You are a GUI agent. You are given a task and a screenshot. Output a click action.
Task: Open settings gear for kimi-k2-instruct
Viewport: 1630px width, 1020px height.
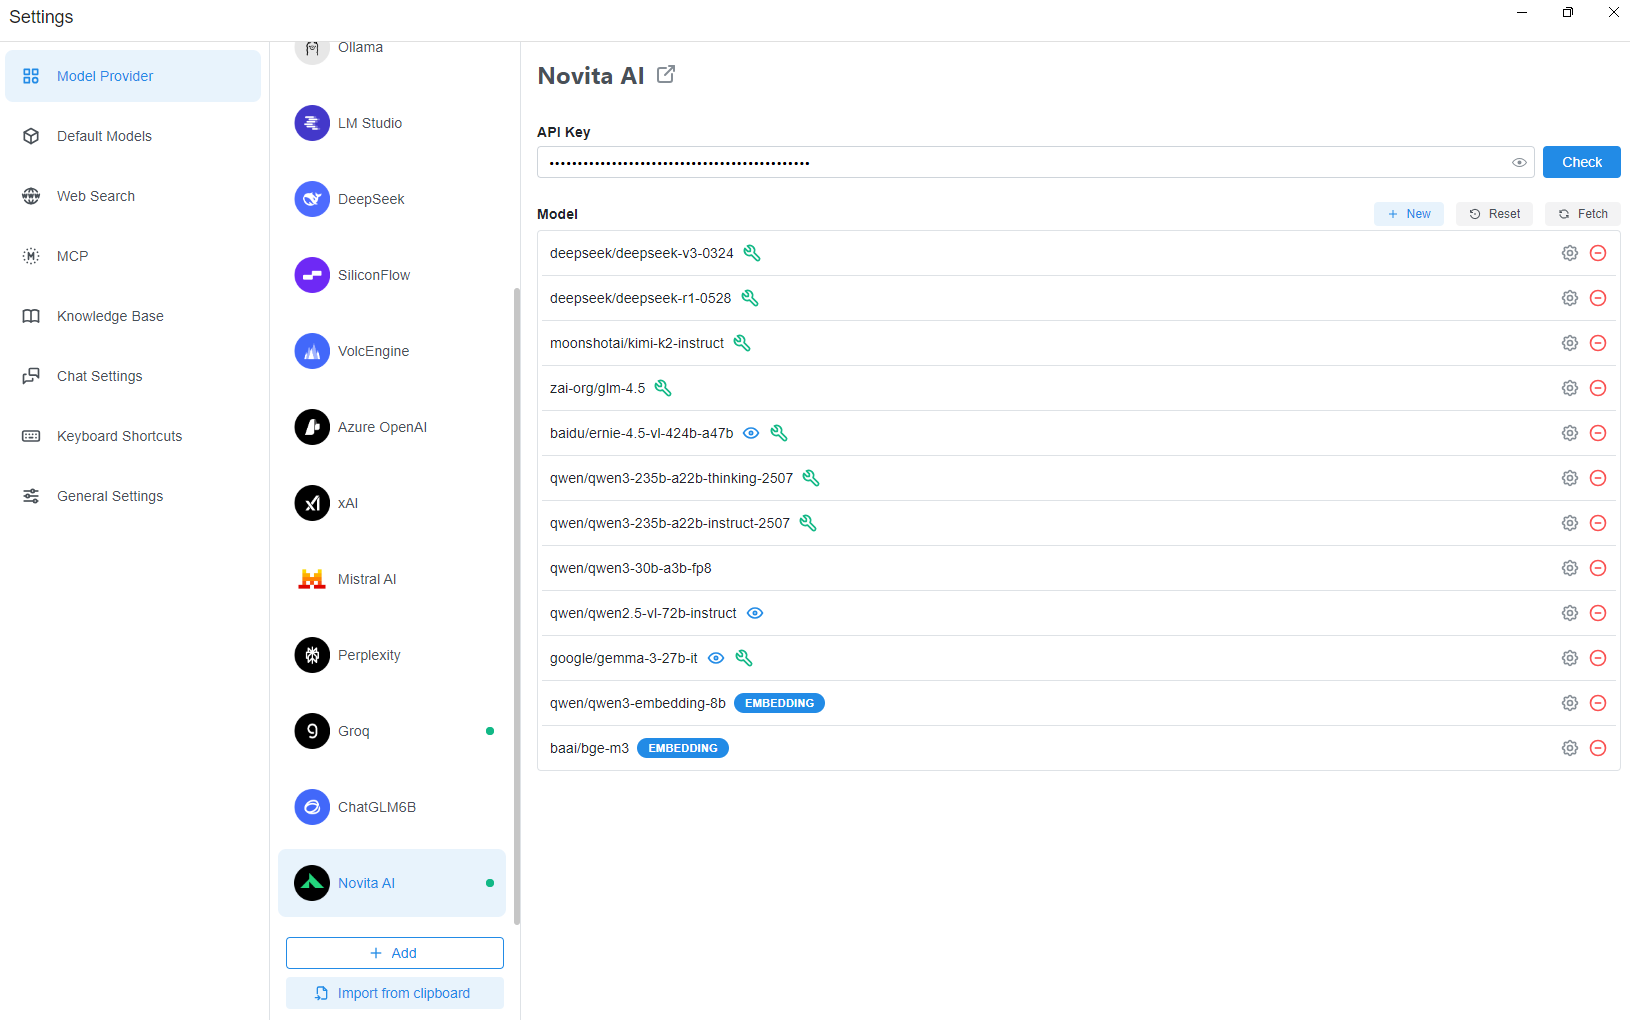(x=1570, y=343)
